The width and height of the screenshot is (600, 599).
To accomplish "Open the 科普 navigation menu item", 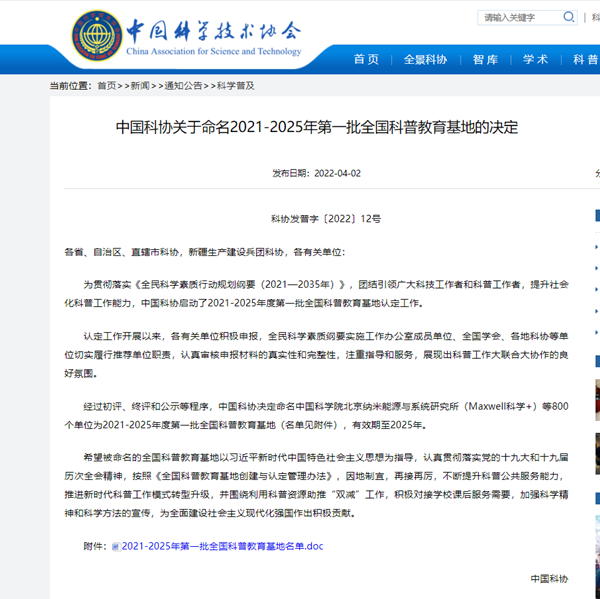I will point(586,59).
